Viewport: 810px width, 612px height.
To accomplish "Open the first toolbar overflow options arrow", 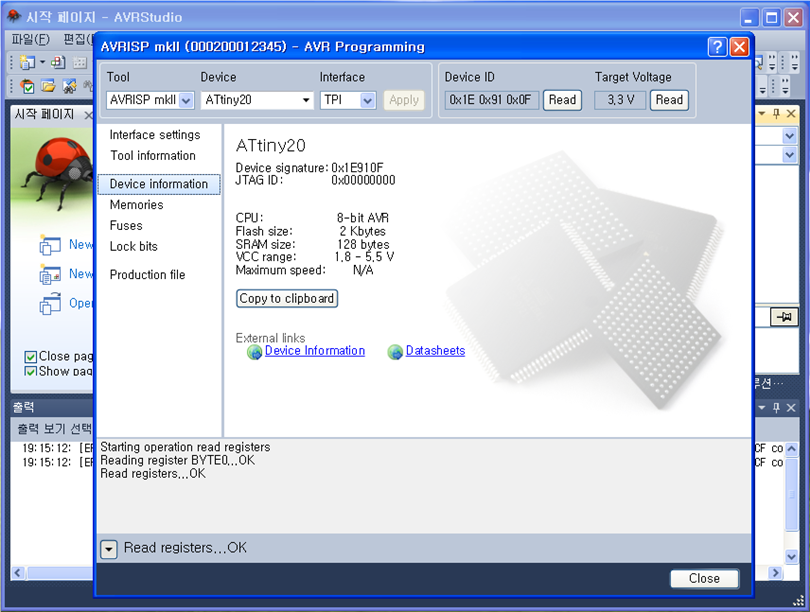I will pyautogui.click(x=772, y=63).
